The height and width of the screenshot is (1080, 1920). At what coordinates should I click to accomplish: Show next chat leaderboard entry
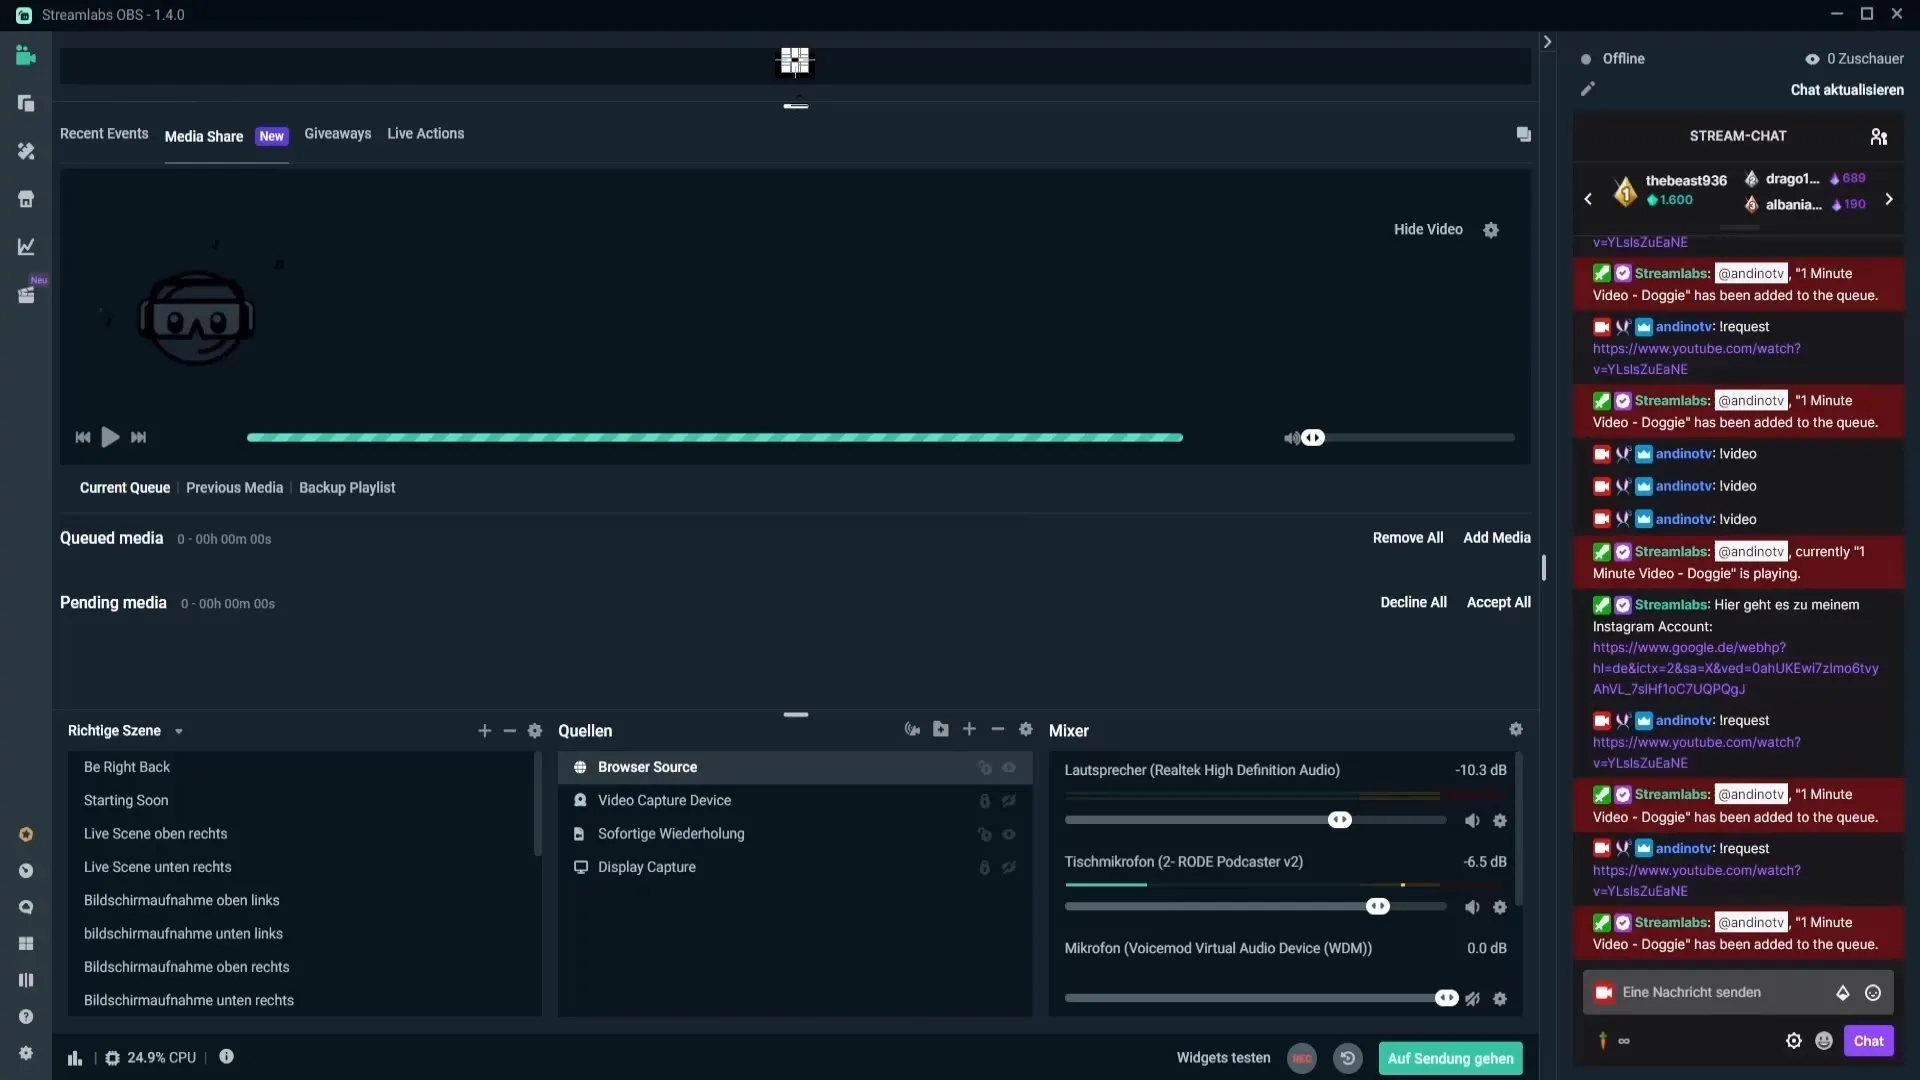(1889, 199)
